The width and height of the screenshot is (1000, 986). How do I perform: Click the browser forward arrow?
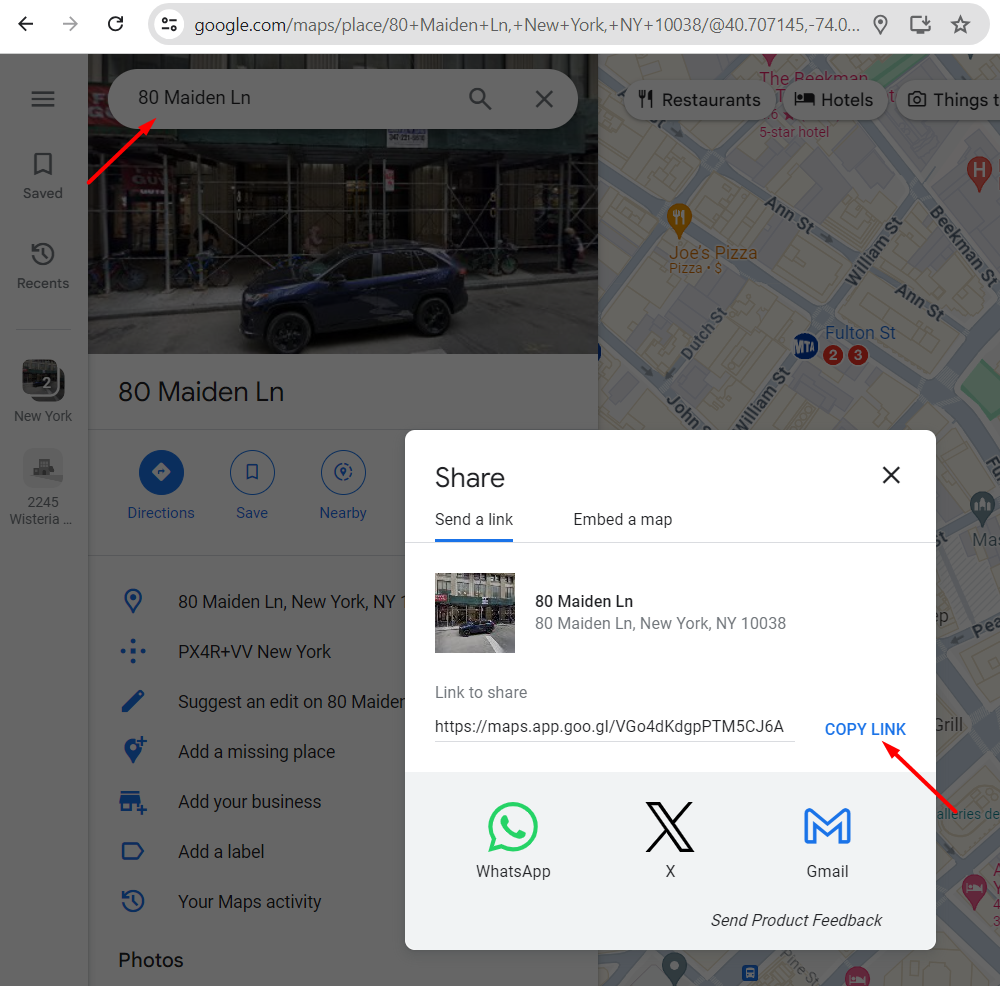[70, 24]
